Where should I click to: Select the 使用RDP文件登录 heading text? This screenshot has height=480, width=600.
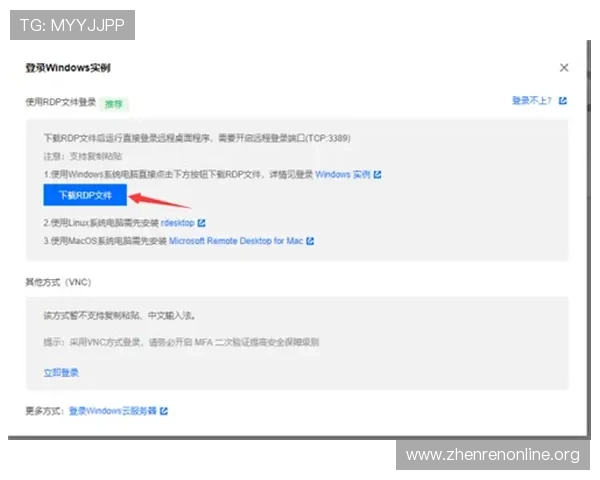[60, 102]
